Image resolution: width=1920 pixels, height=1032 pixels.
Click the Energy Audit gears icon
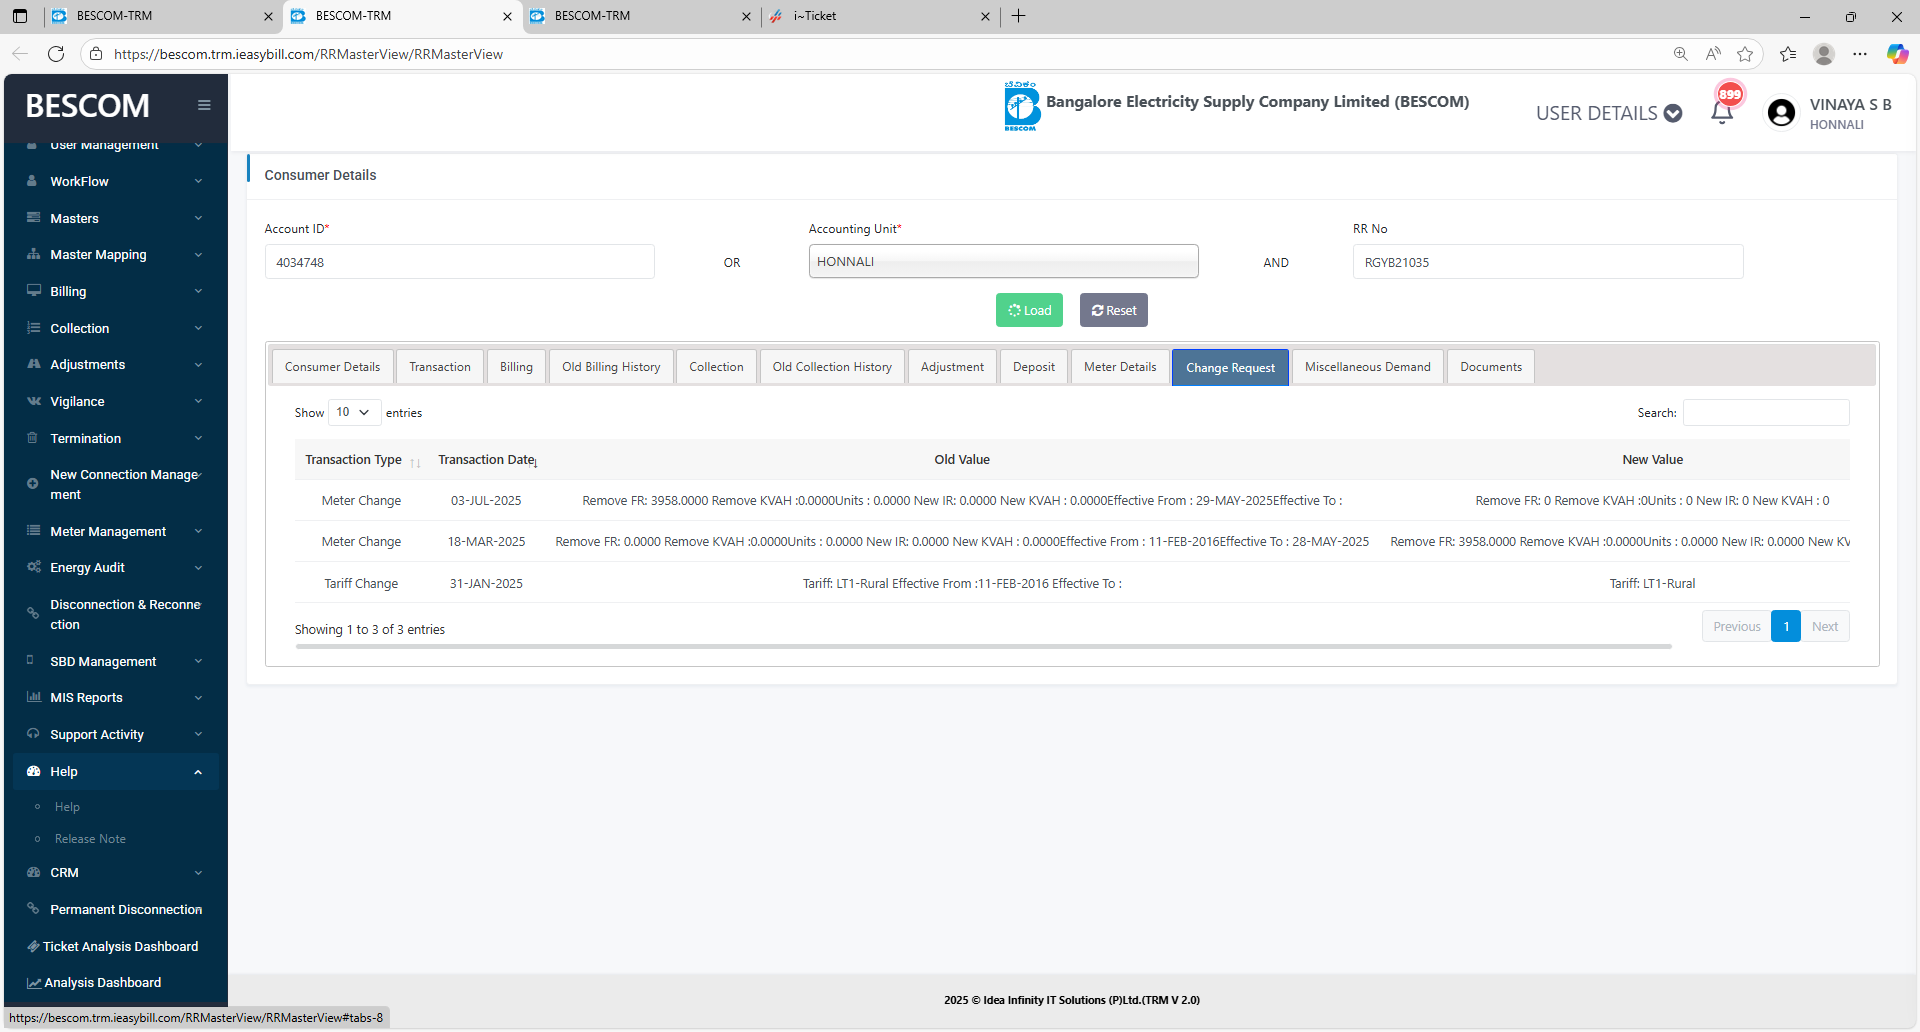point(33,567)
